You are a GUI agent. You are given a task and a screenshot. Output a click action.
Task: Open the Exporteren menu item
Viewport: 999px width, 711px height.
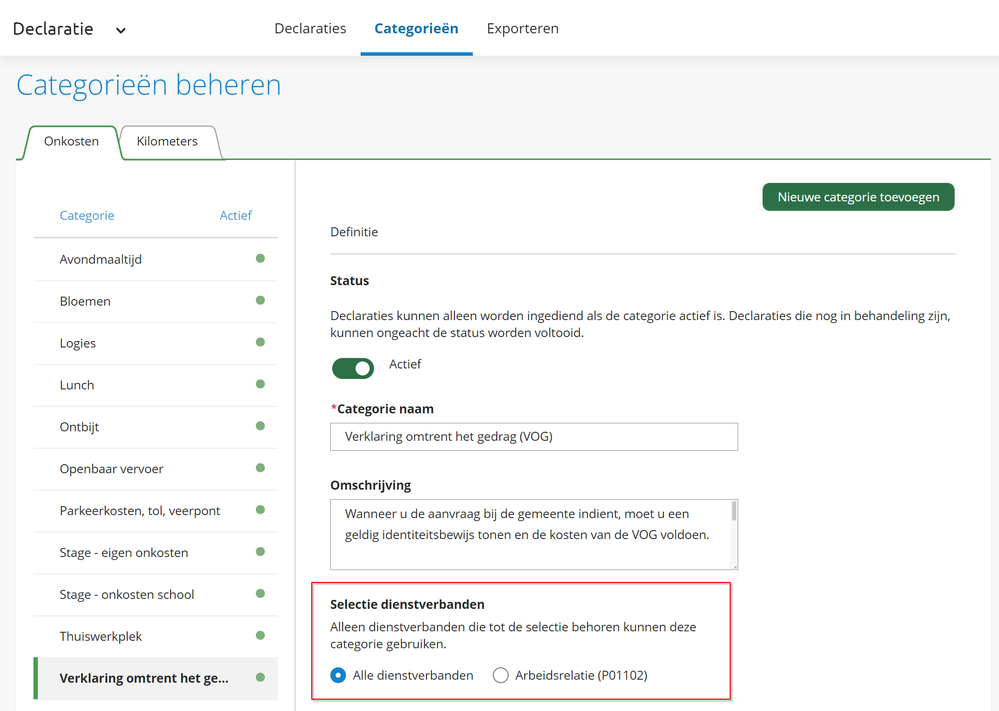click(523, 28)
